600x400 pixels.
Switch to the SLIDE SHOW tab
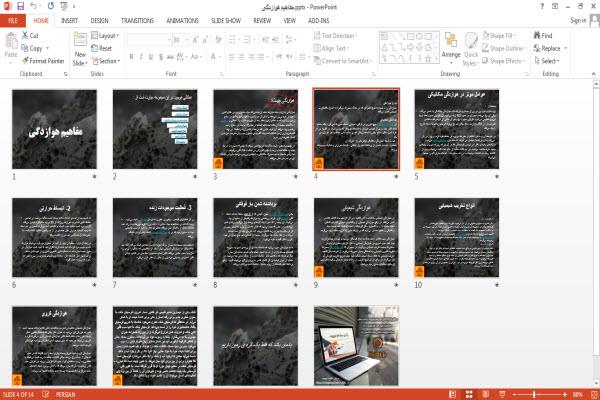point(226,21)
